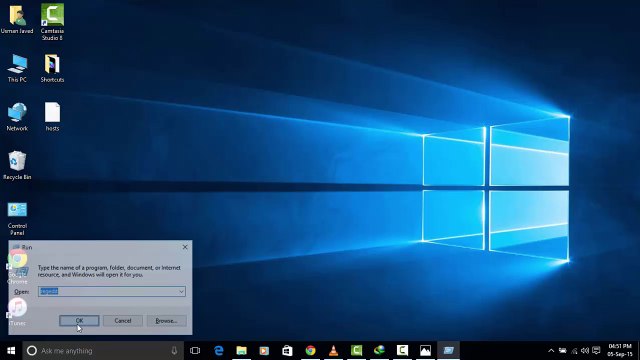640x360 pixels.
Task: Open the Windows Store taskbar icon
Action: [x=287, y=351]
